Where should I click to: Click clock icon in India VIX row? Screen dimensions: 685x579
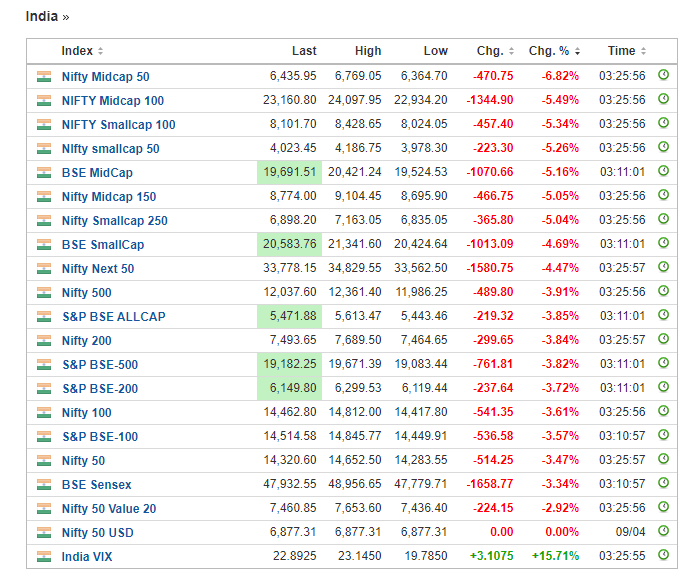663,555
